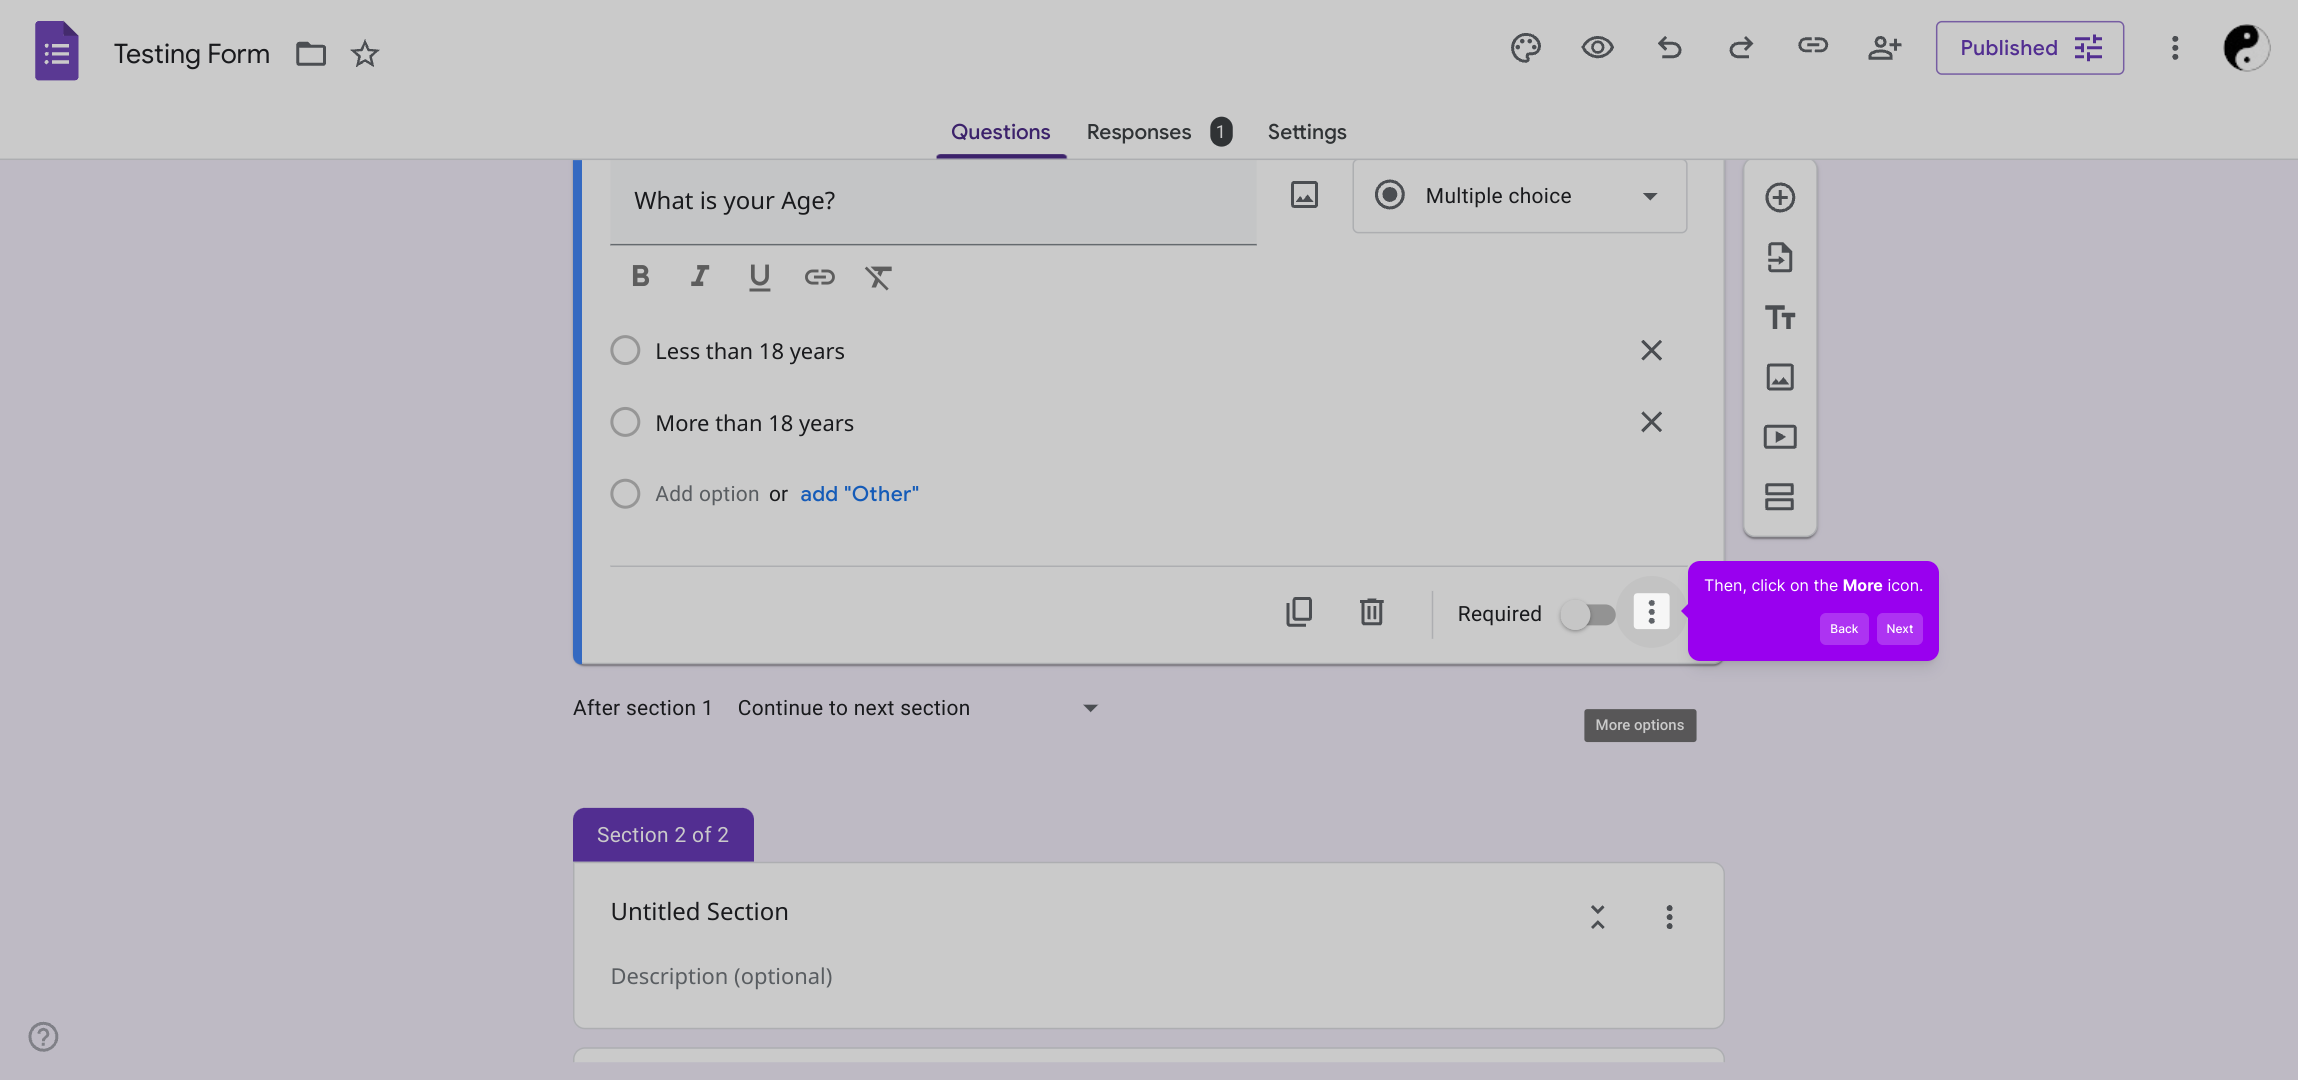Toggle the Required switch
Viewport: 2298px width, 1080px height.
pos(1588,614)
